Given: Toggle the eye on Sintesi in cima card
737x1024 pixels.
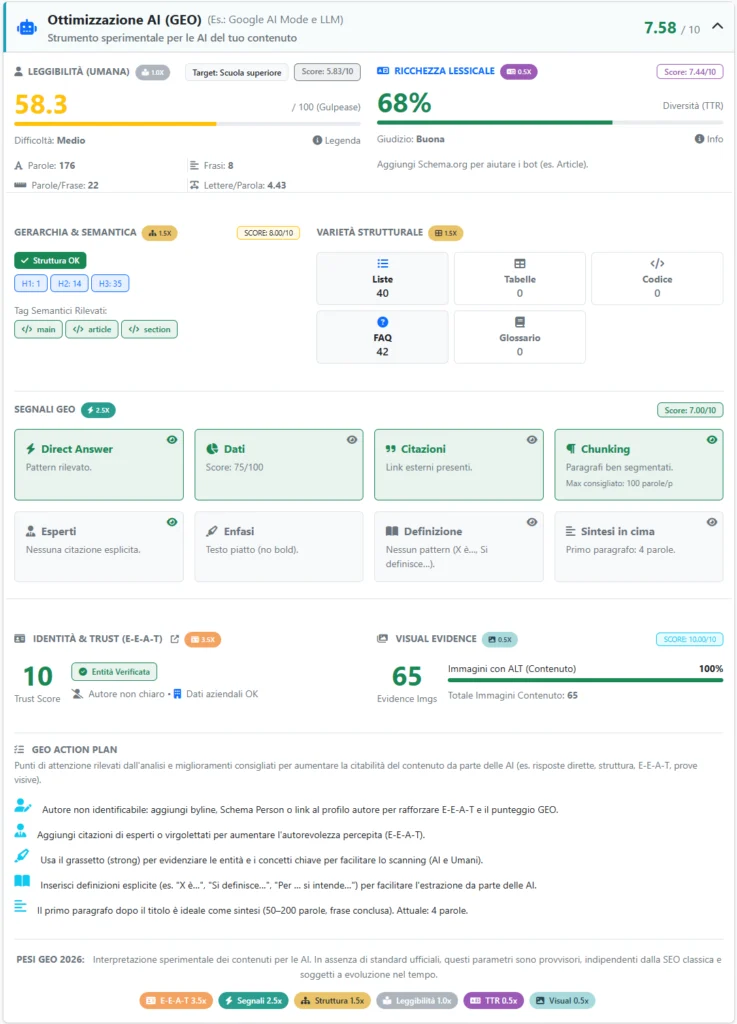Looking at the screenshot, I should coord(711,521).
